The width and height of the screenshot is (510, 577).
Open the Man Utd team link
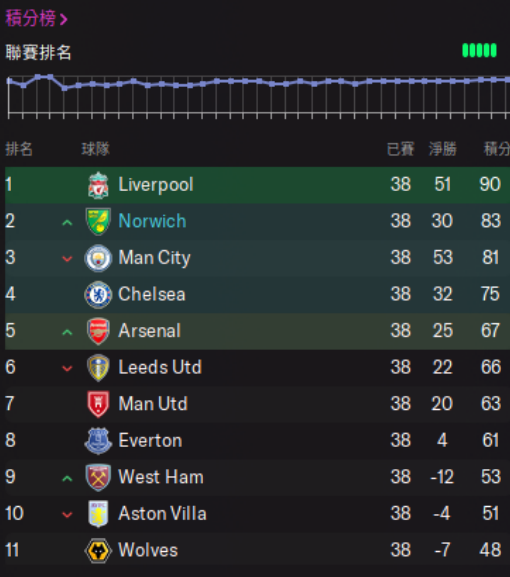click(153, 404)
